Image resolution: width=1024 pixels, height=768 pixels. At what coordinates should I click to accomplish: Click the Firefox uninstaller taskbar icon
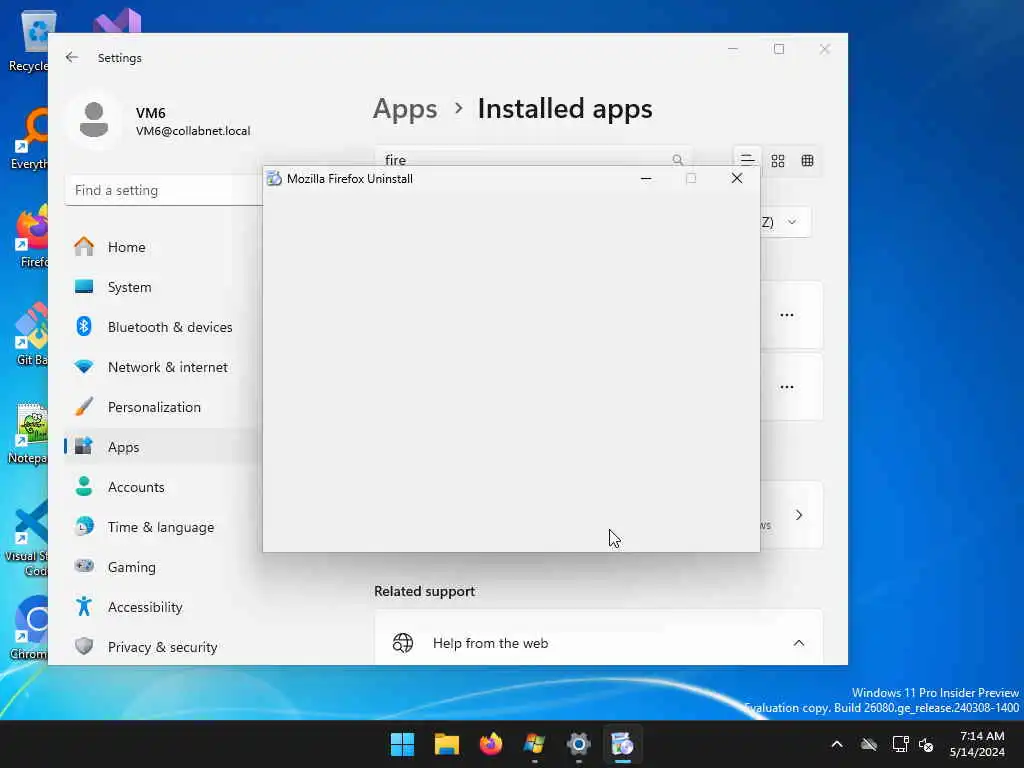622,744
